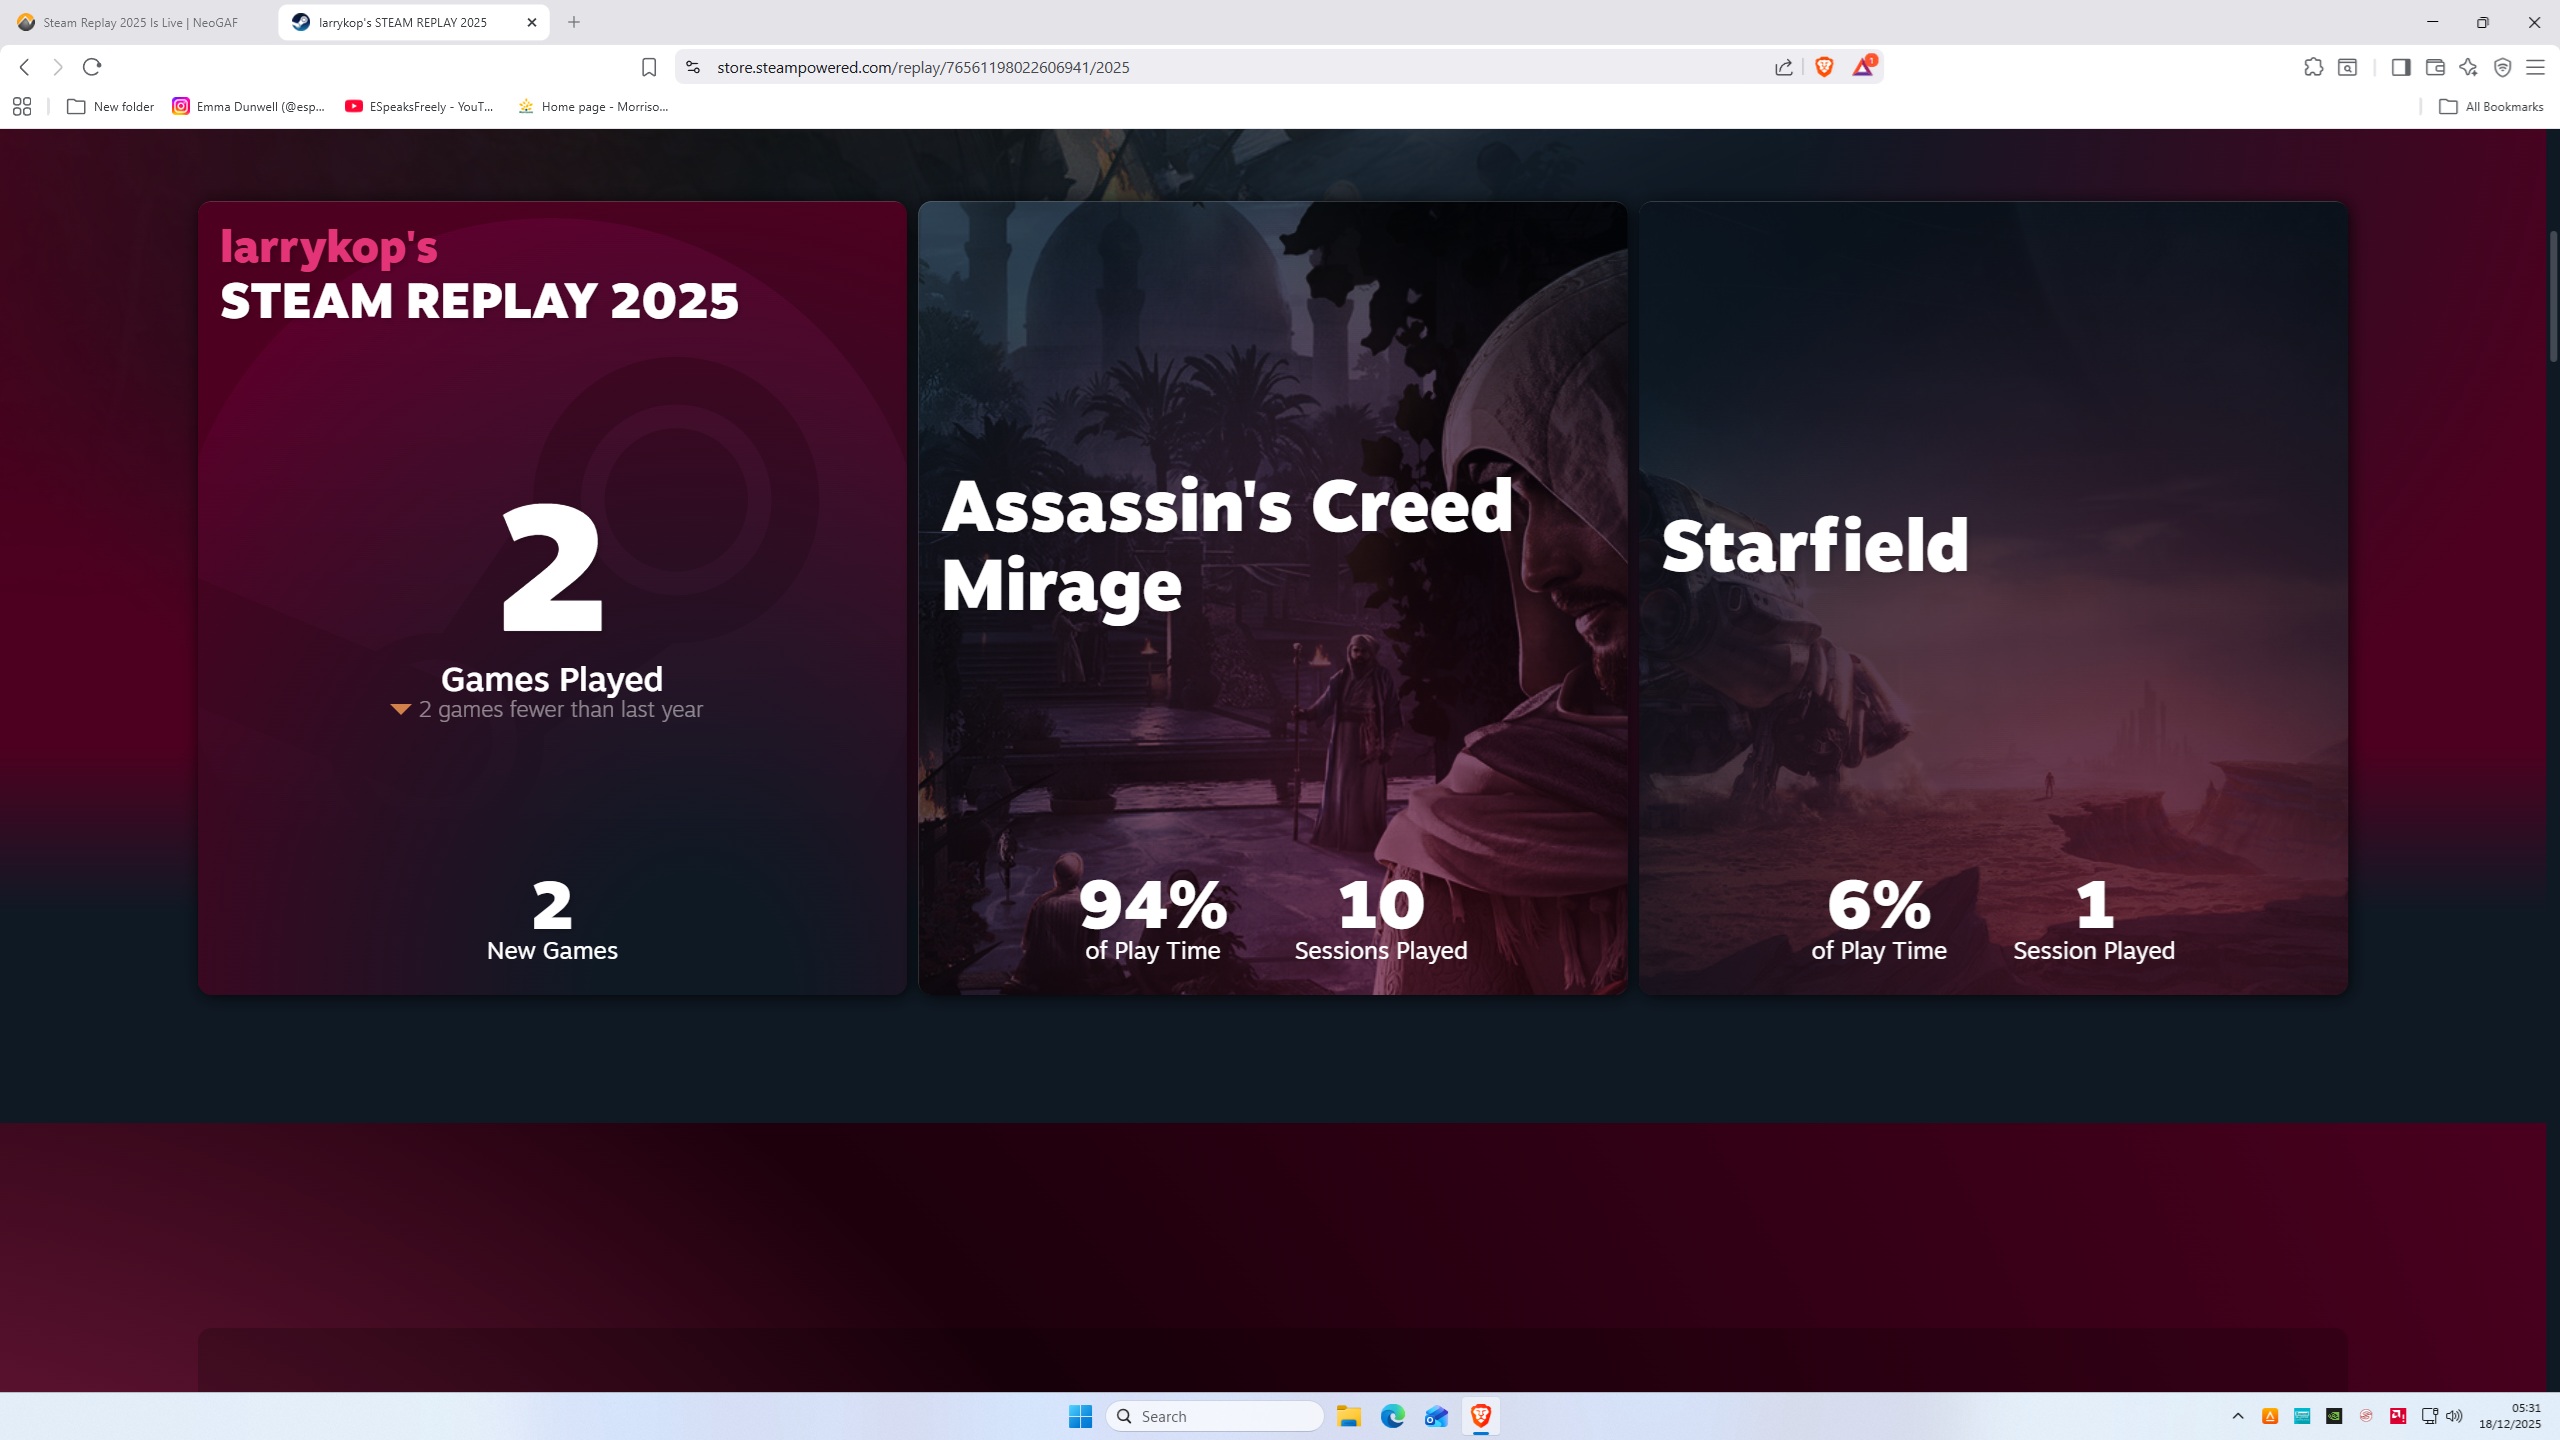
Task: Open the teal keyboard tray icon
Action: tap(2302, 1416)
